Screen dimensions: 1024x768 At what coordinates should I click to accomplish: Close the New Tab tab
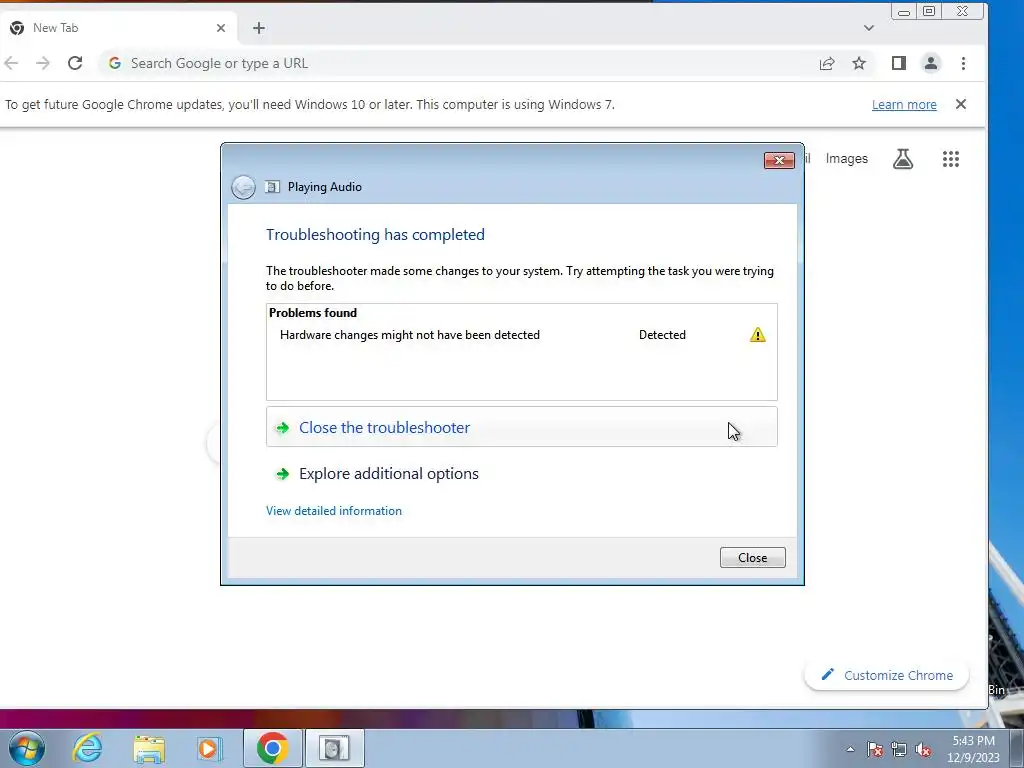[221, 28]
